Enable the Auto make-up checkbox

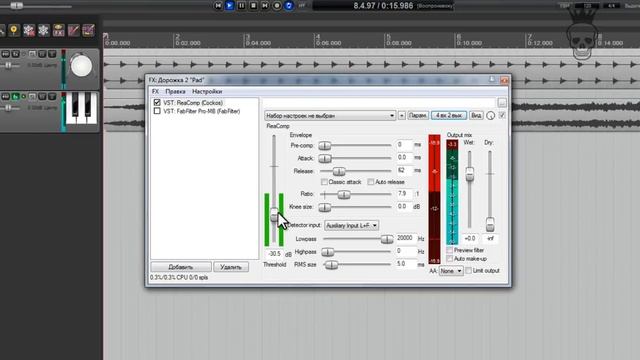click(x=449, y=259)
